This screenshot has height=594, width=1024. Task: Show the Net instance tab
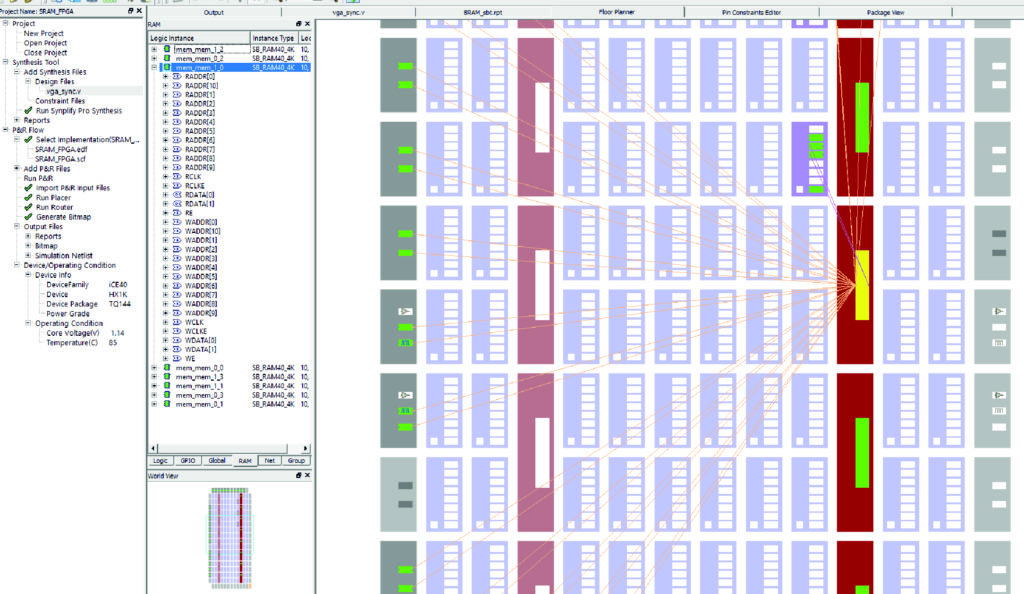(270, 461)
